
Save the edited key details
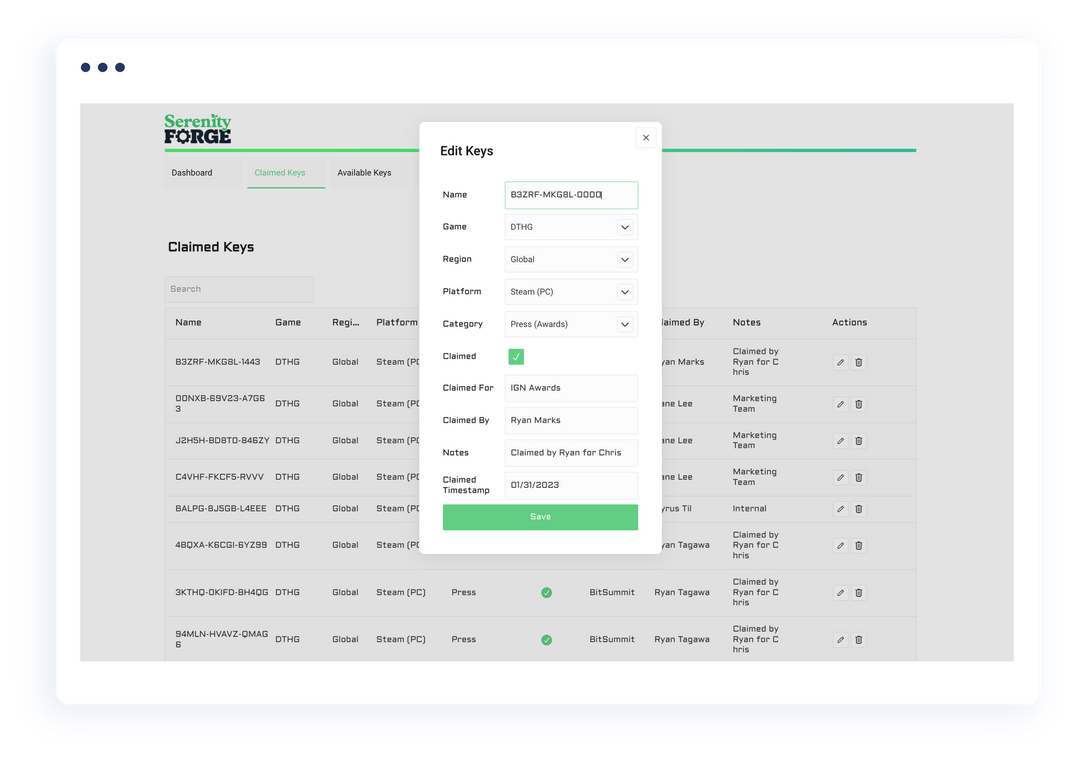click(540, 517)
